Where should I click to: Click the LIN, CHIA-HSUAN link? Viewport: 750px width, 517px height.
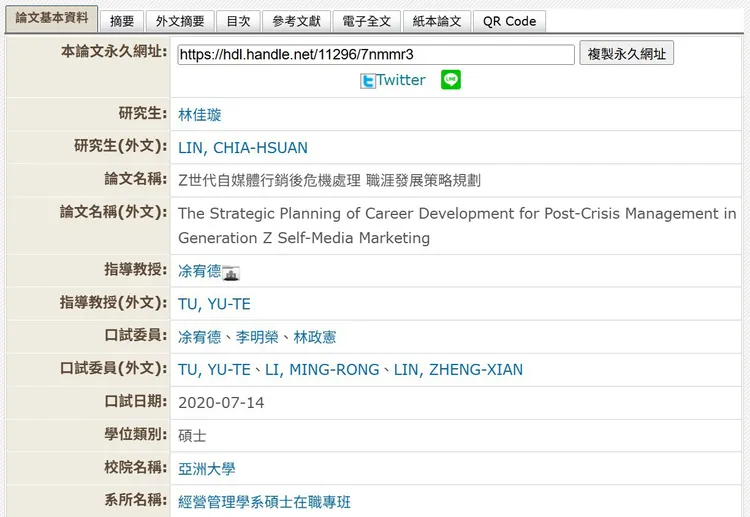[243, 148]
